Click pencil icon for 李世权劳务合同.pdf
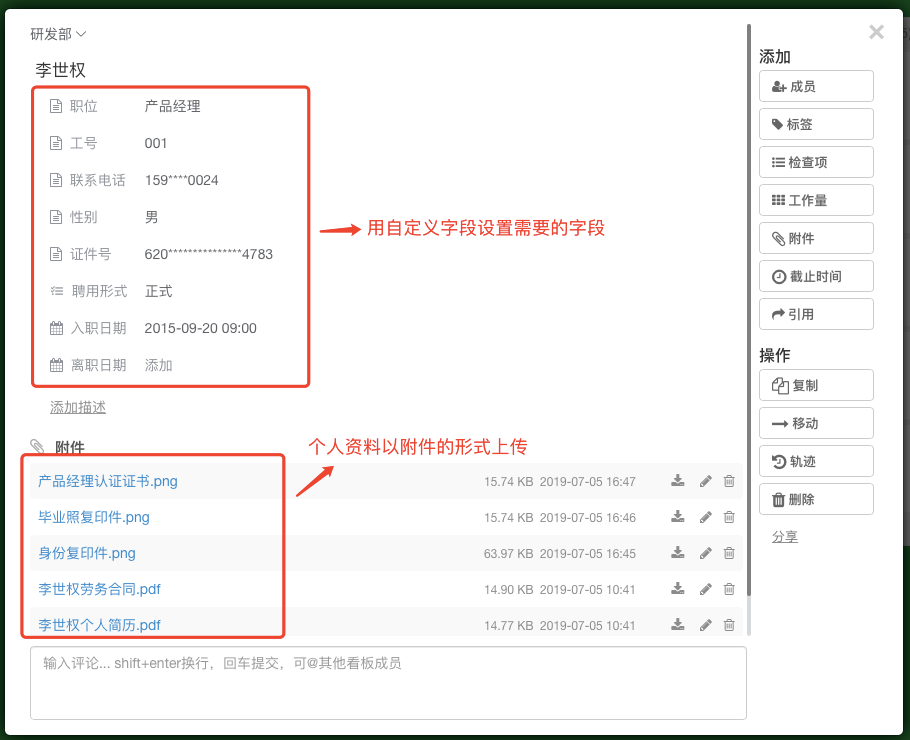 click(x=705, y=589)
